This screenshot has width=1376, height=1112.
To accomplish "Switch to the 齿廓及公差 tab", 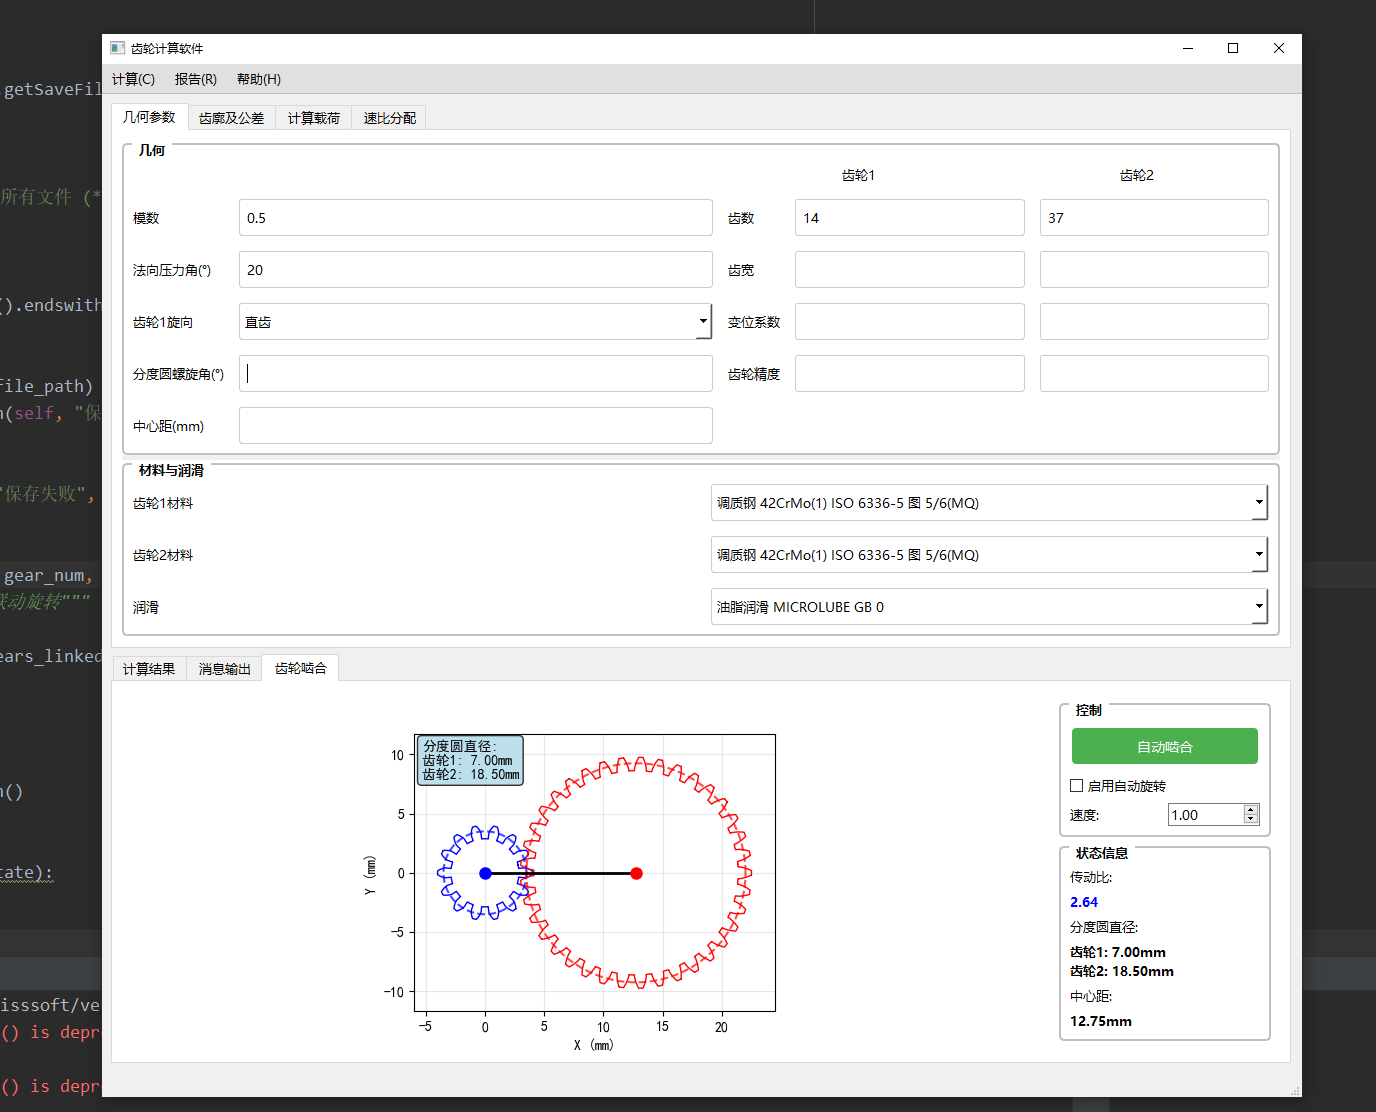I will (x=231, y=118).
